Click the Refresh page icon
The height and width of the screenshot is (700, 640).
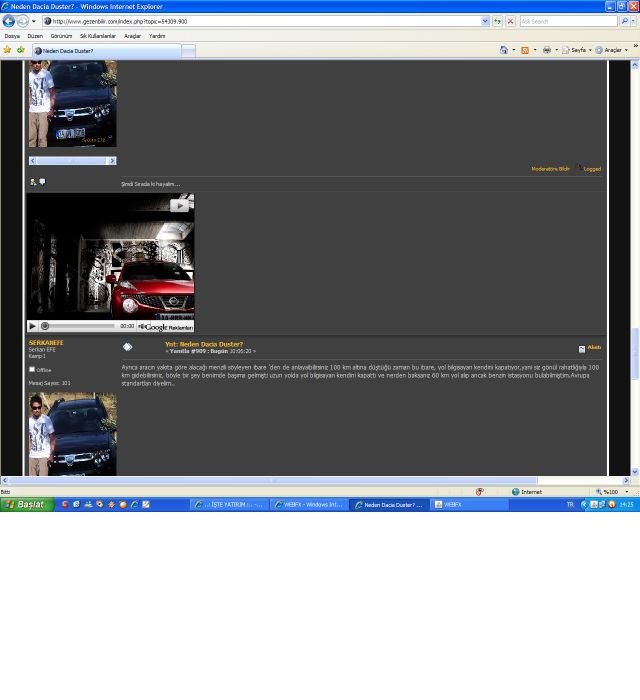(x=497, y=21)
